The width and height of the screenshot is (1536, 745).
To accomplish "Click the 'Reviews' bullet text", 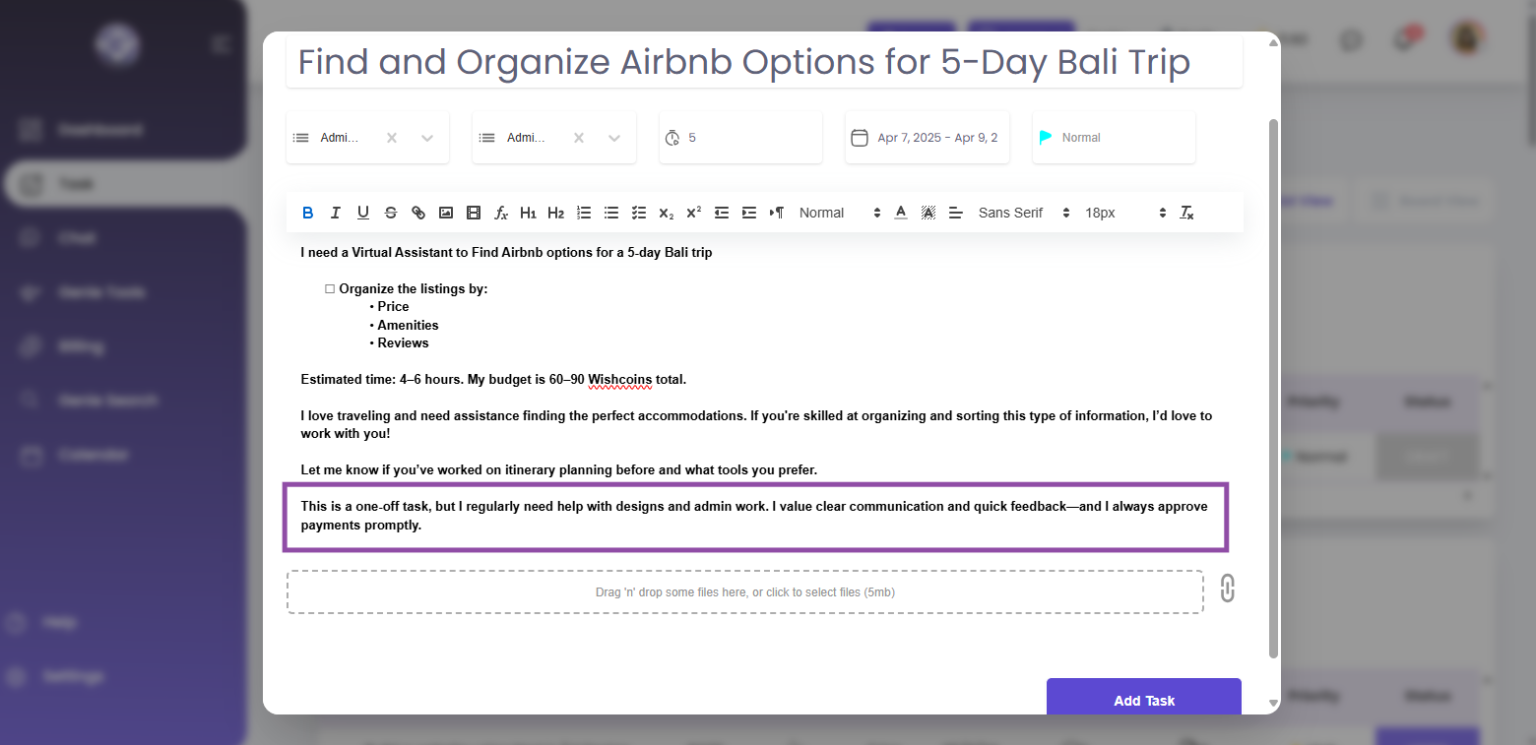I will tap(403, 343).
